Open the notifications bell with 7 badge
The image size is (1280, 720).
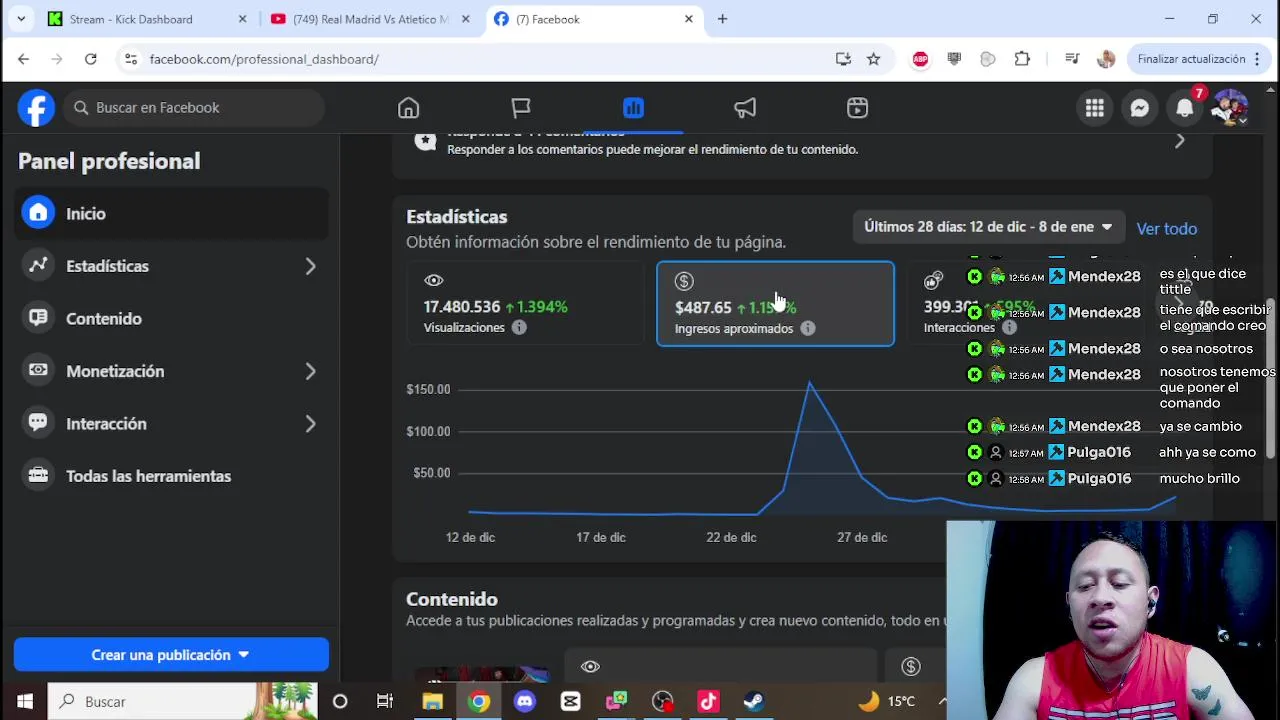(x=1185, y=108)
